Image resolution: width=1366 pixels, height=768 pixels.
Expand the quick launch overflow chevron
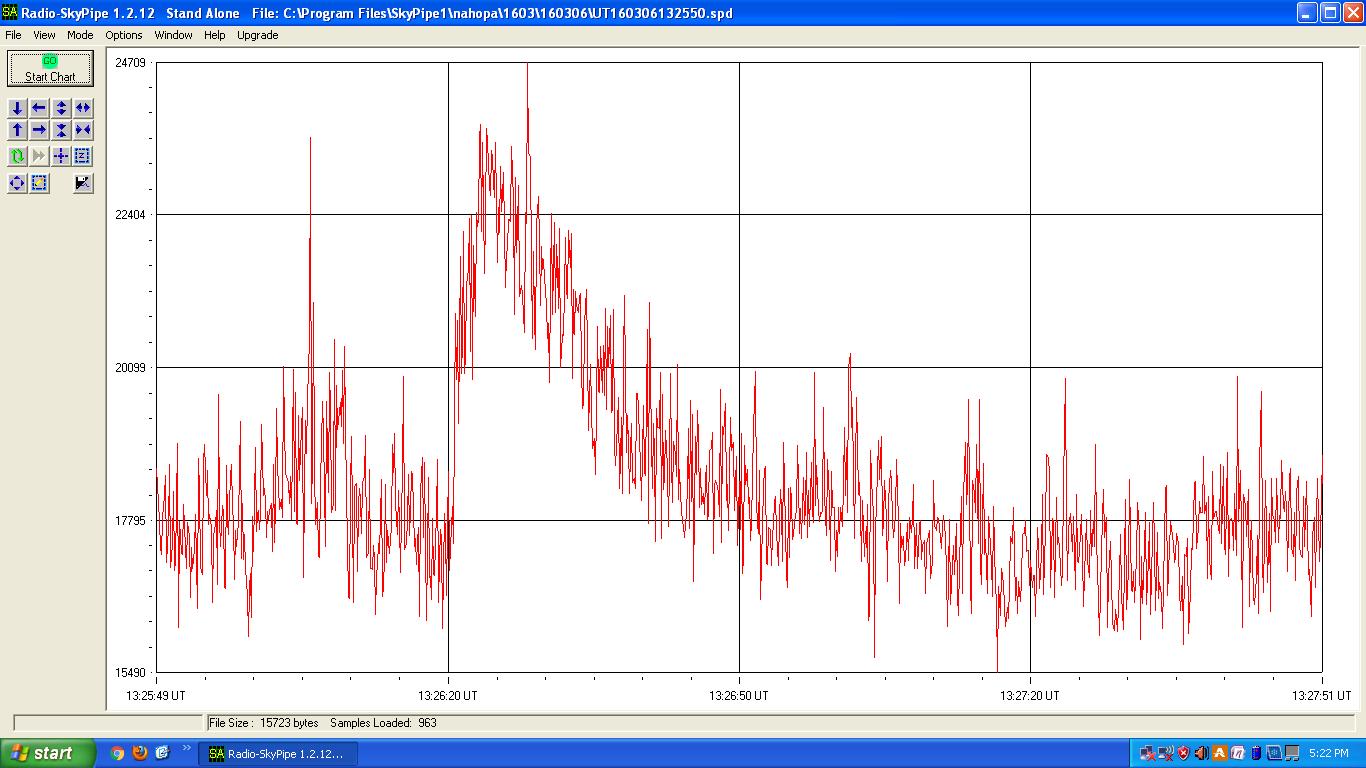coord(186,748)
